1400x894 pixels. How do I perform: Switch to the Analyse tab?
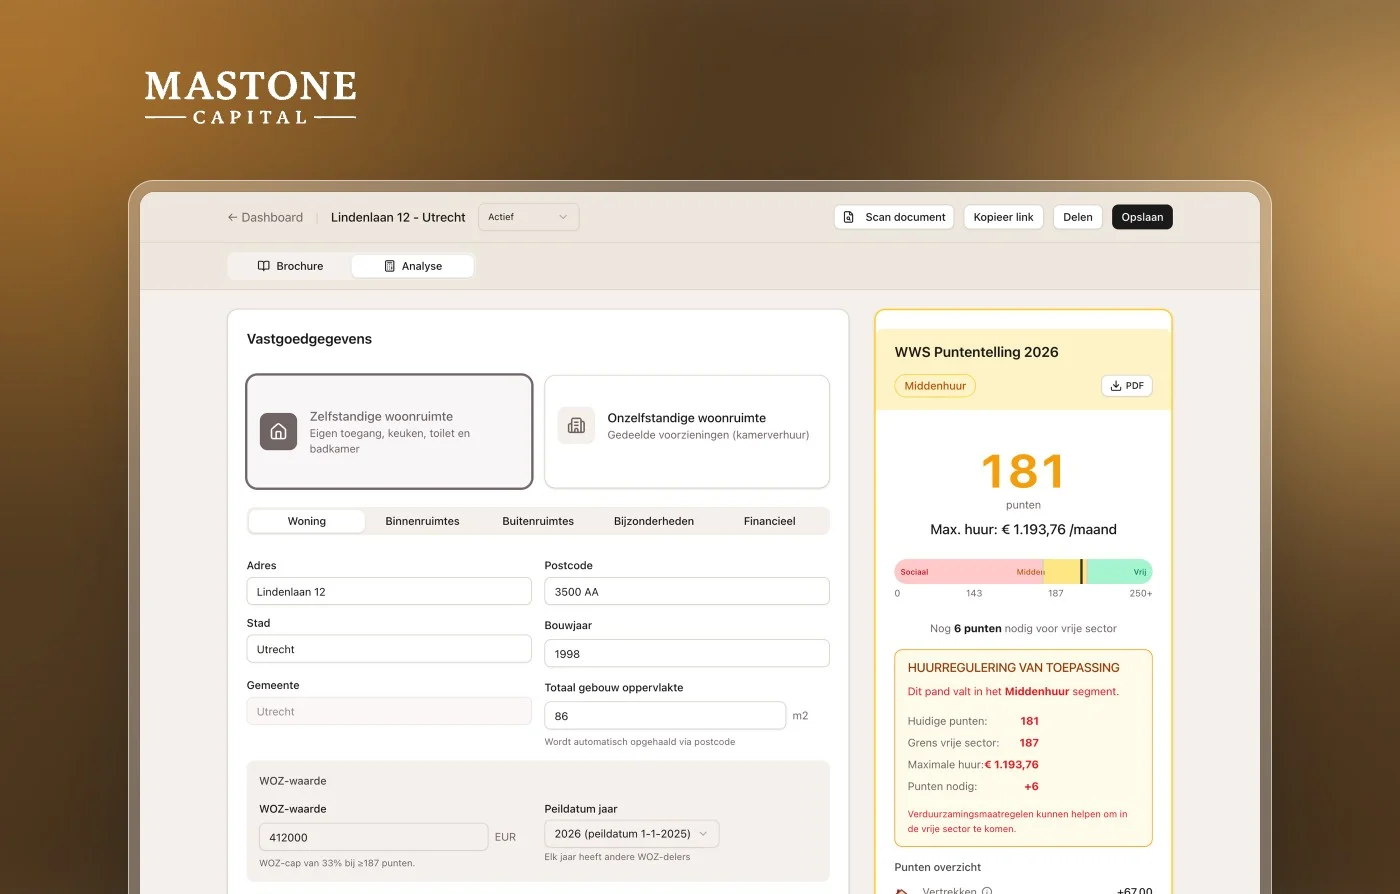point(413,266)
